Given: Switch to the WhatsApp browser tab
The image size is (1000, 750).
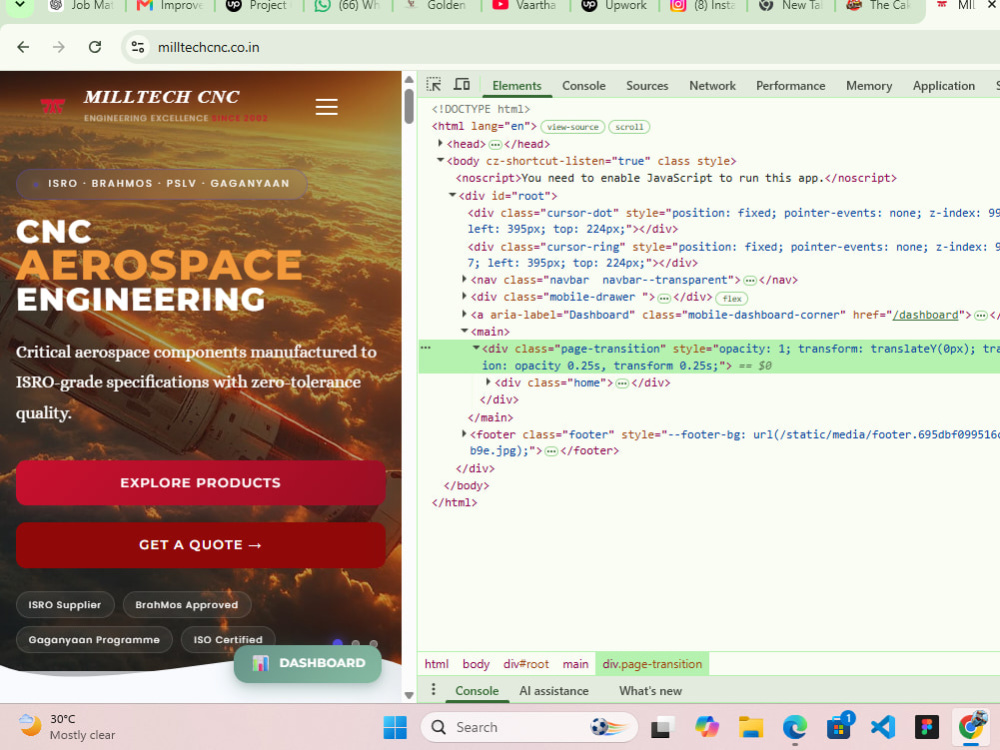Looking at the screenshot, I should 347,6.
